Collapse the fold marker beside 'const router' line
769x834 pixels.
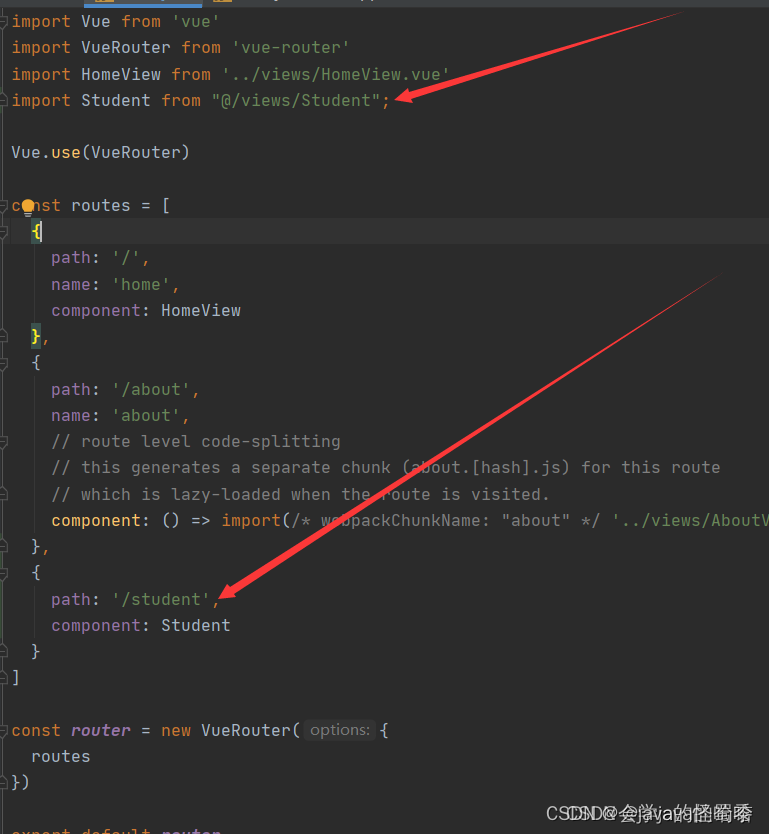pos(3,730)
